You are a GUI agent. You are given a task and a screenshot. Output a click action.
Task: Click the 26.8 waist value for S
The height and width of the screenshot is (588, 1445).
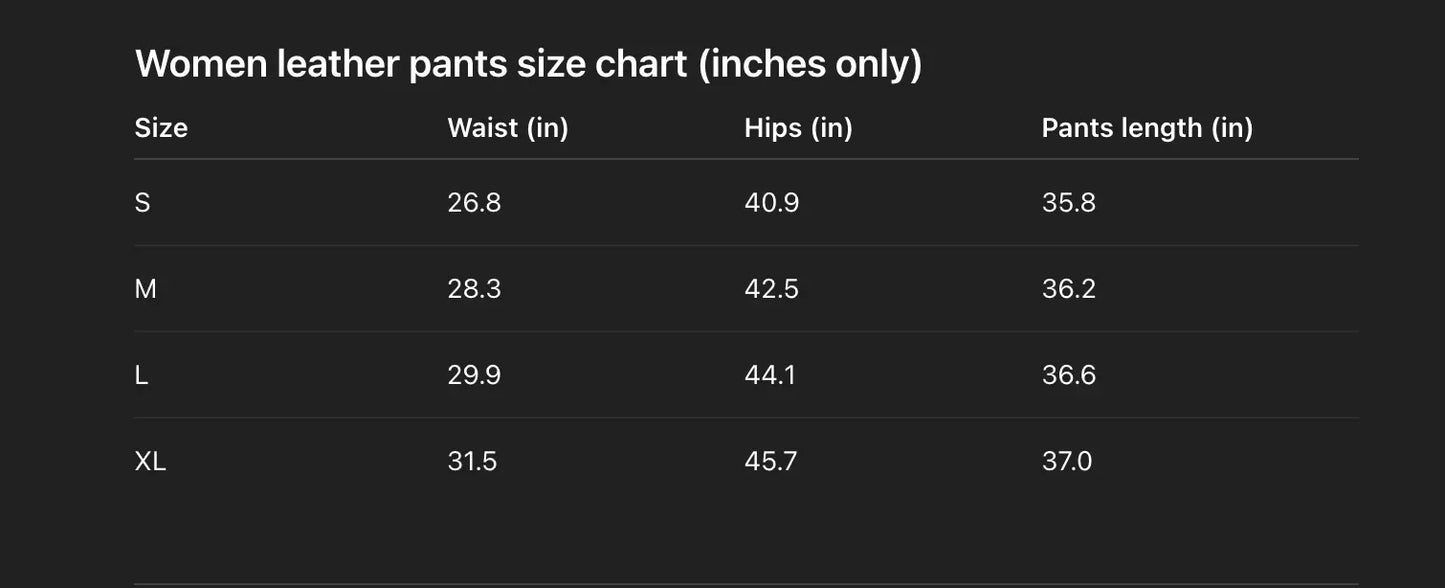pos(474,203)
